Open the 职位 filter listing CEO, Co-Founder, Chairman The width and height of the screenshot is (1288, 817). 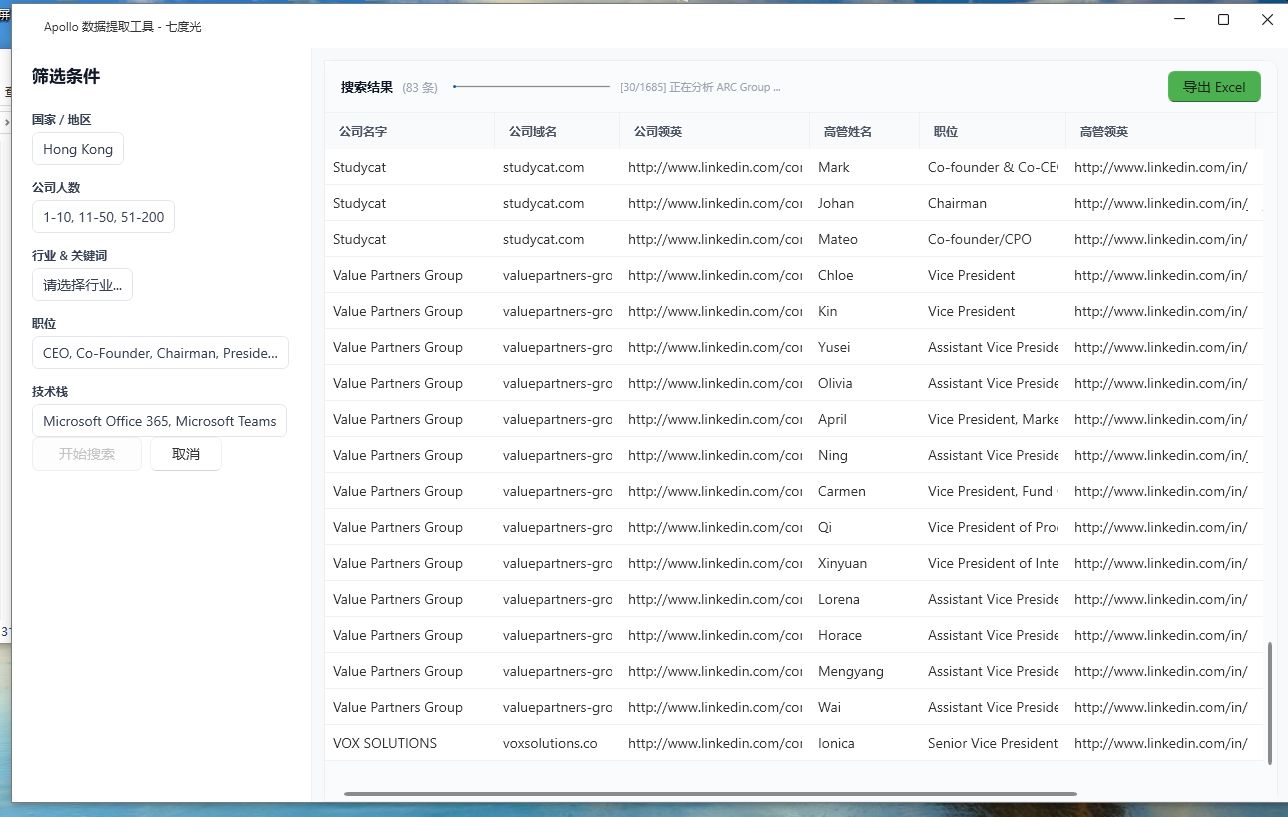(160, 353)
